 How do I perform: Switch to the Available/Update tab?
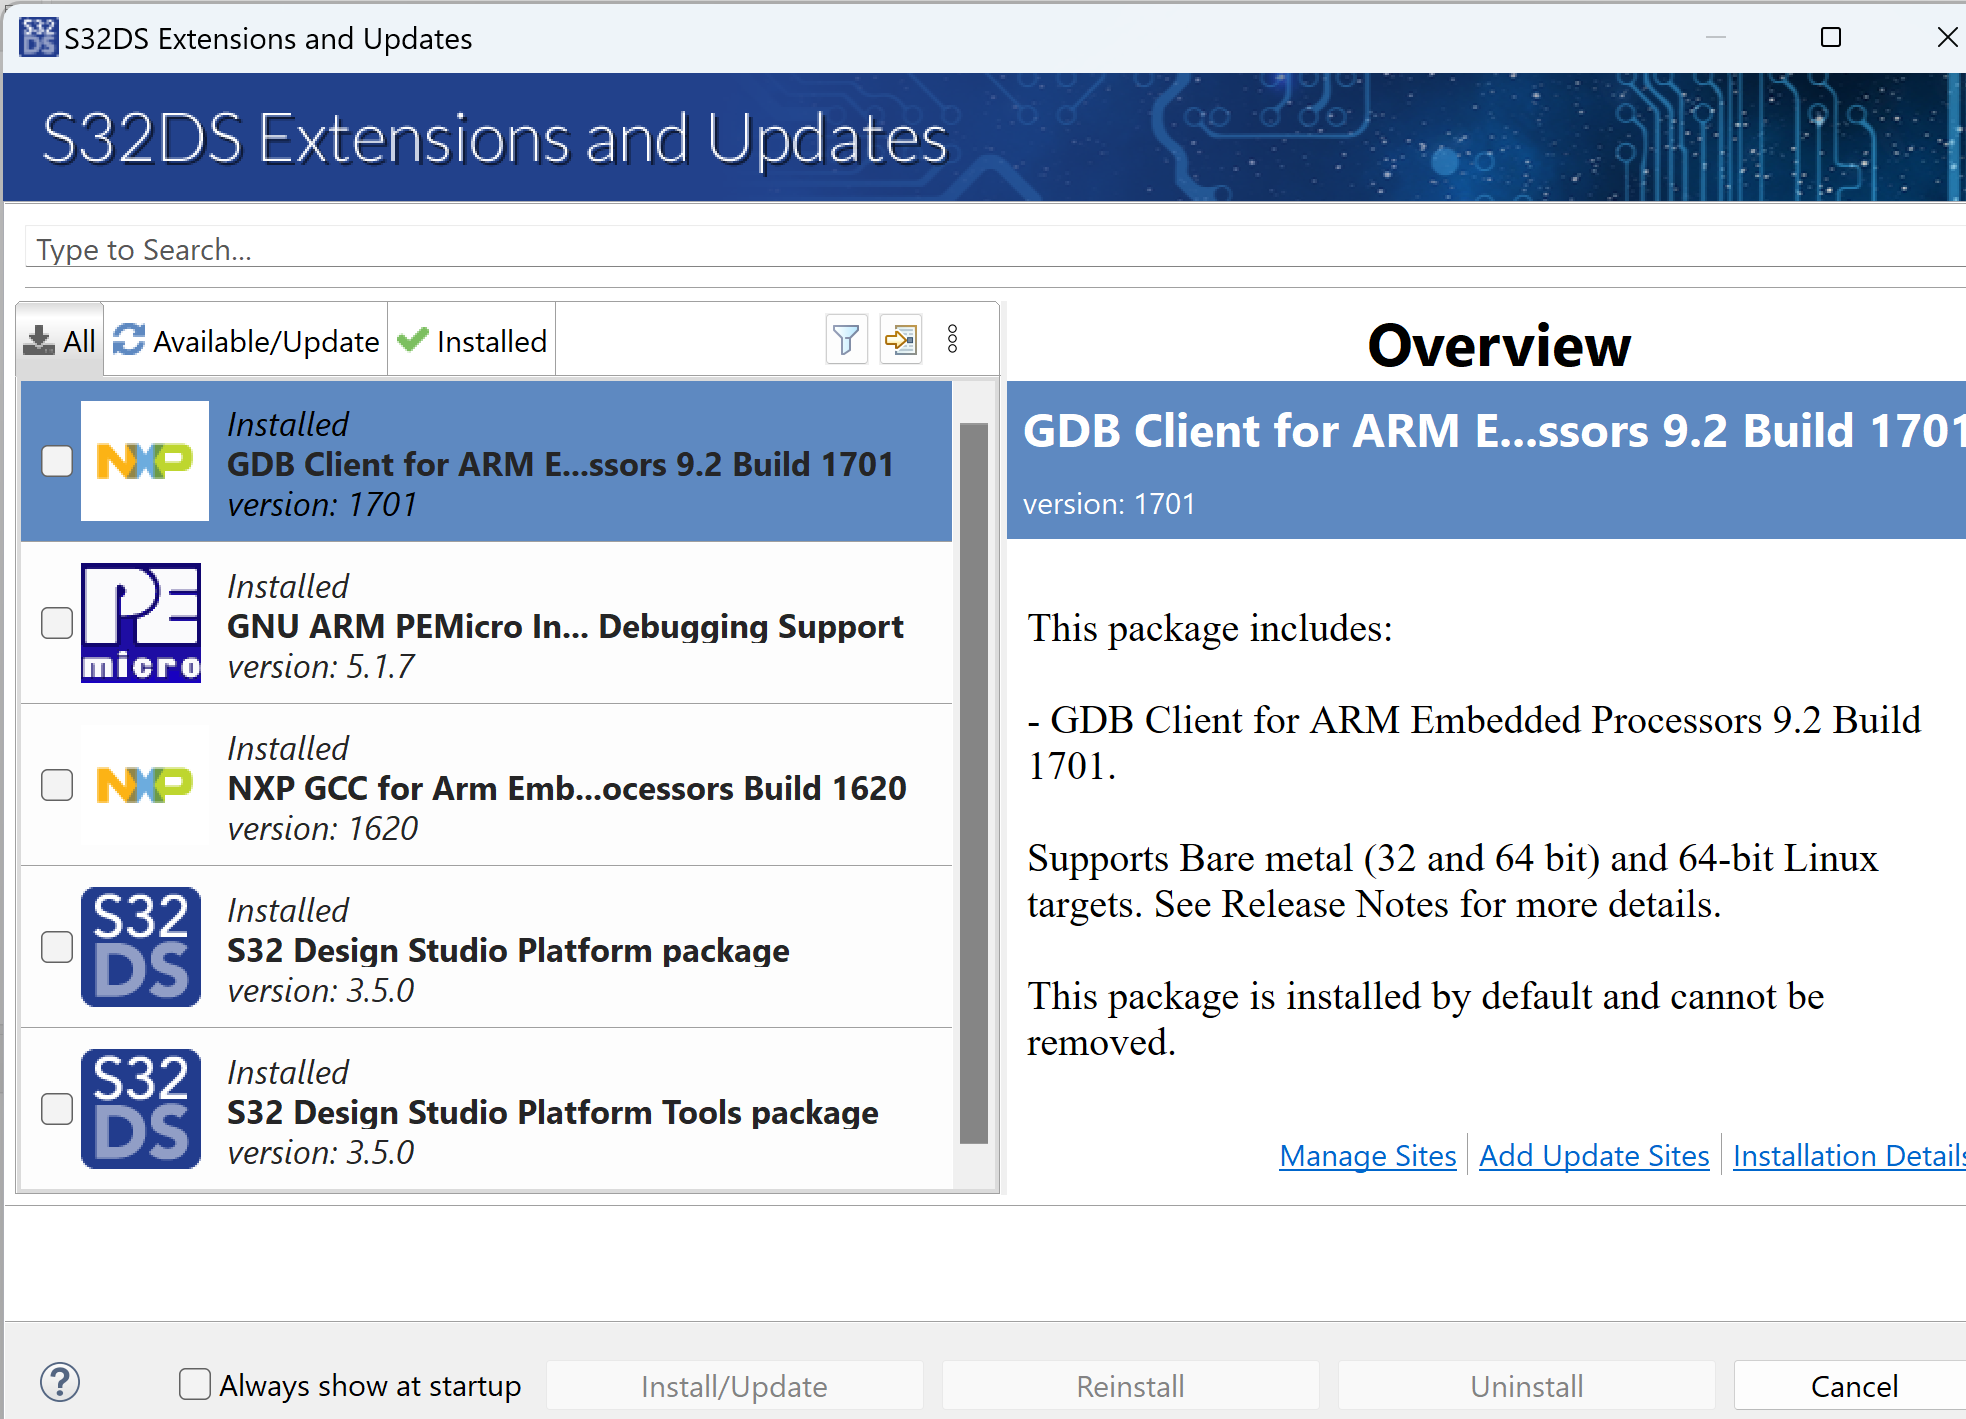coord(246,341)
